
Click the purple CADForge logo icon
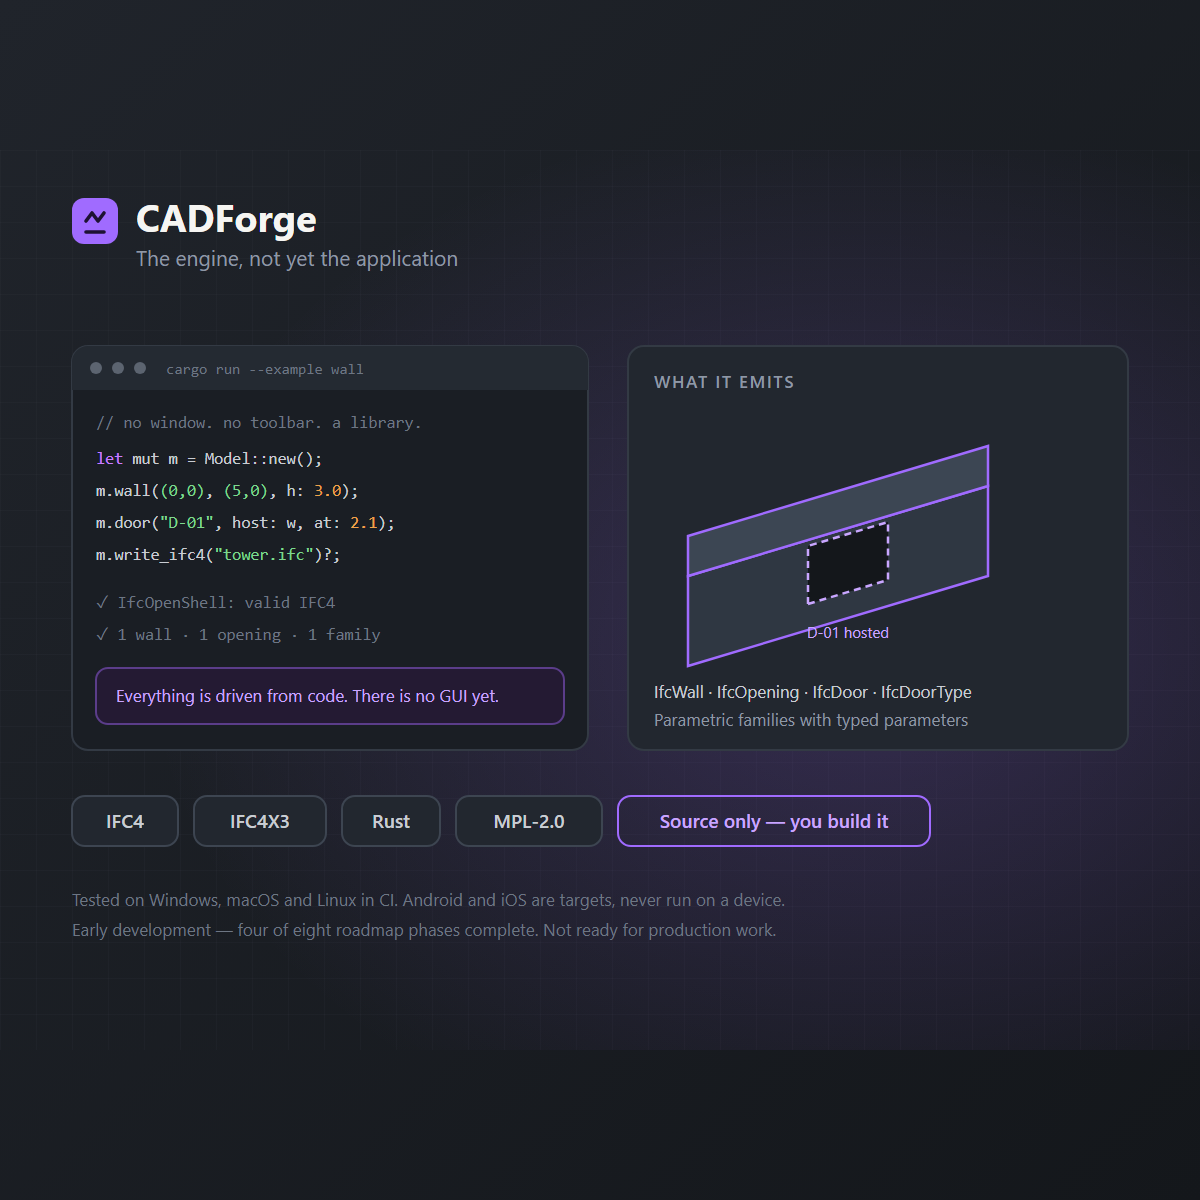click(x=95, y=221)
